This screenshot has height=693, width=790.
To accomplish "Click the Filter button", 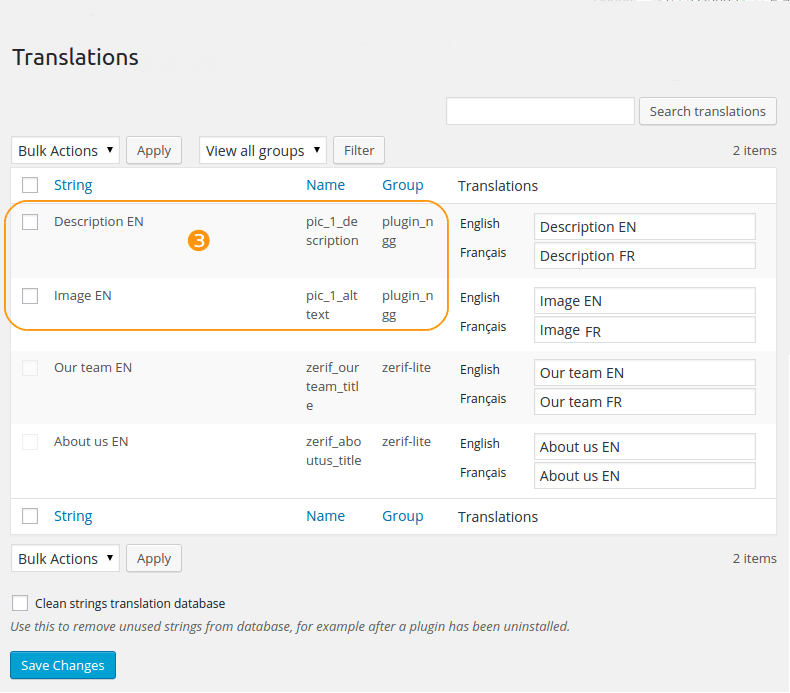I will (x=359, y=150).
